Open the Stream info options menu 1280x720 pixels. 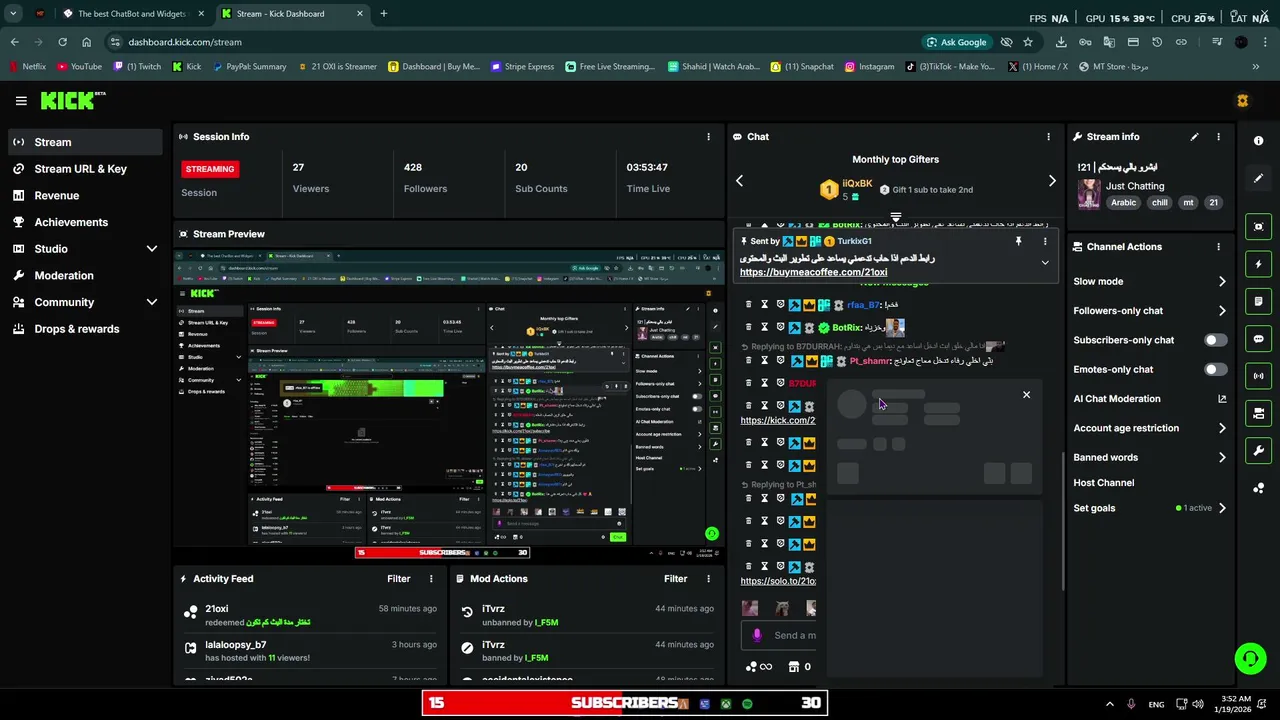(x=1218, y=137)
